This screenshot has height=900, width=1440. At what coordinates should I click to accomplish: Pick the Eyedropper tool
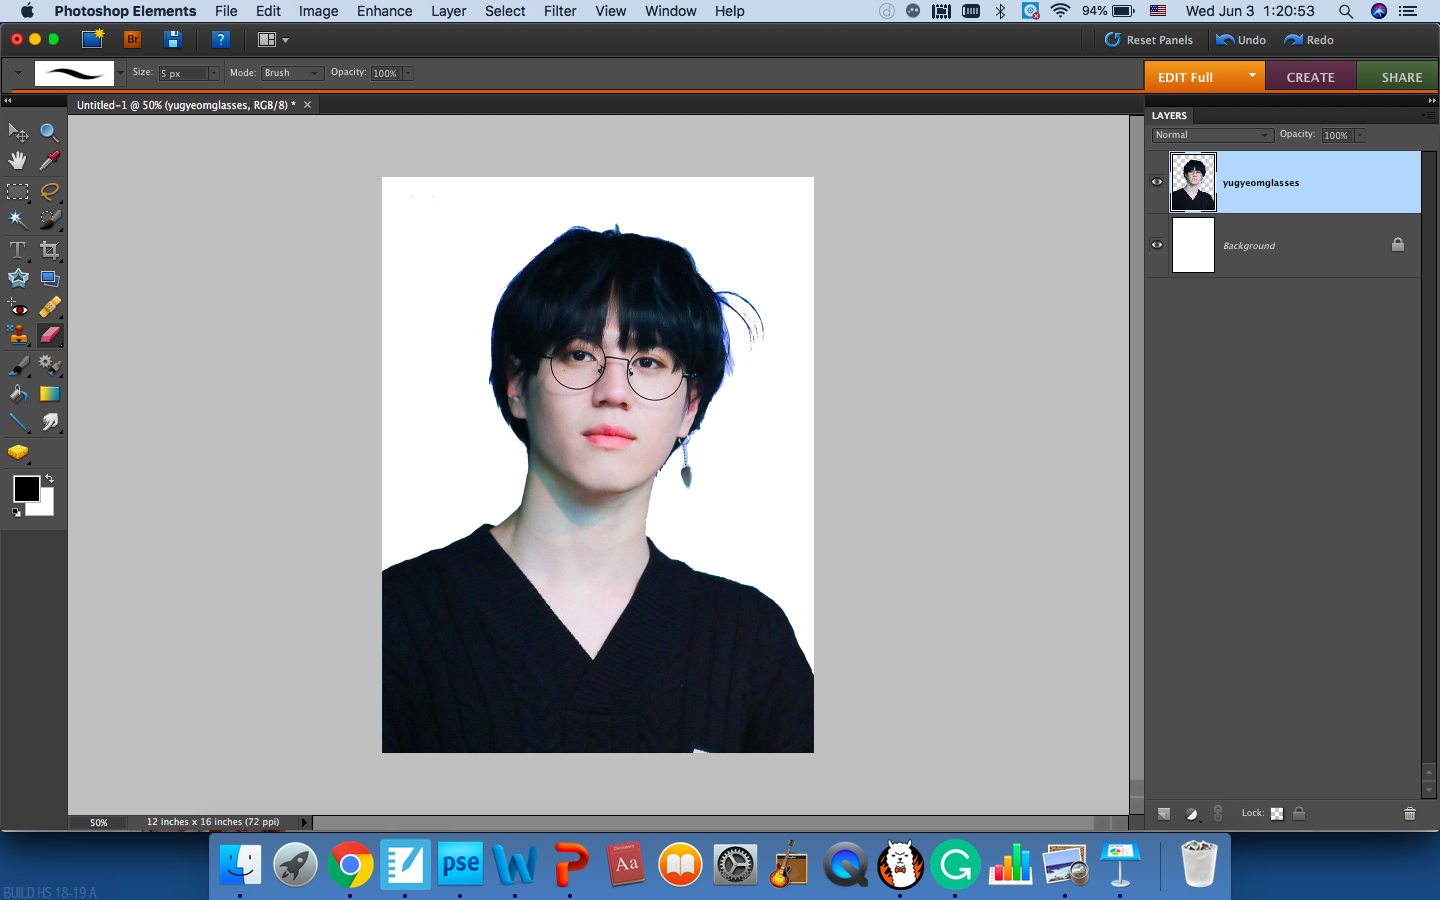click(x=49, y=160)
